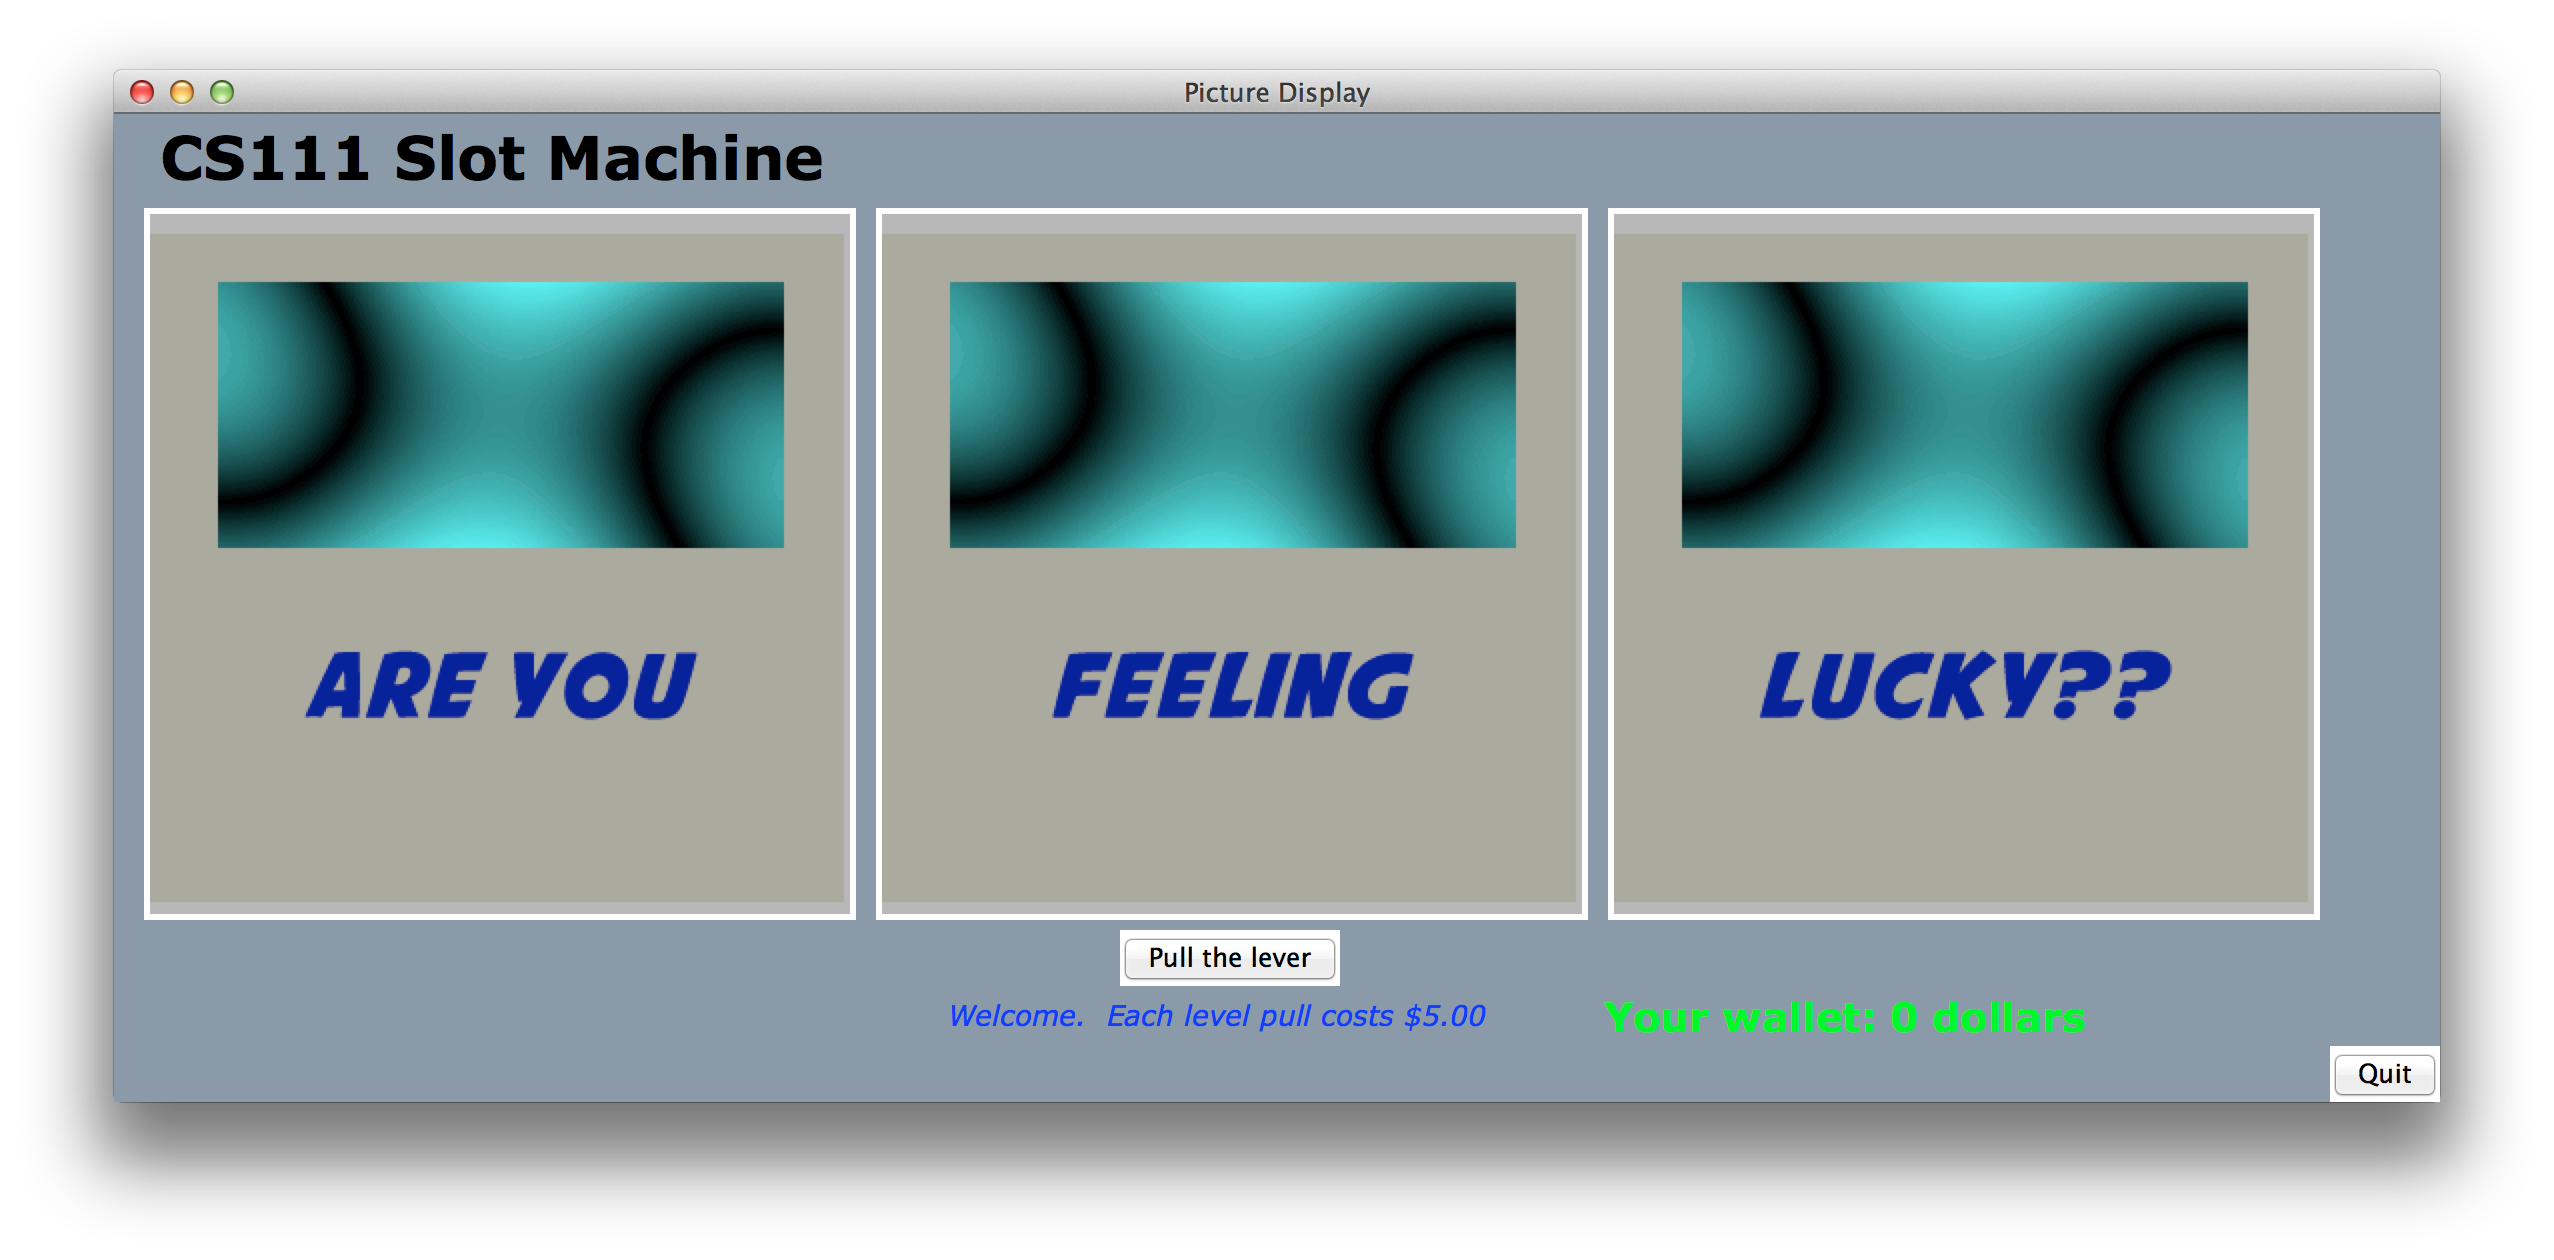The image size is (2554, 1260).
Task: Maximize window with the green button
Action: coord(222,92)
